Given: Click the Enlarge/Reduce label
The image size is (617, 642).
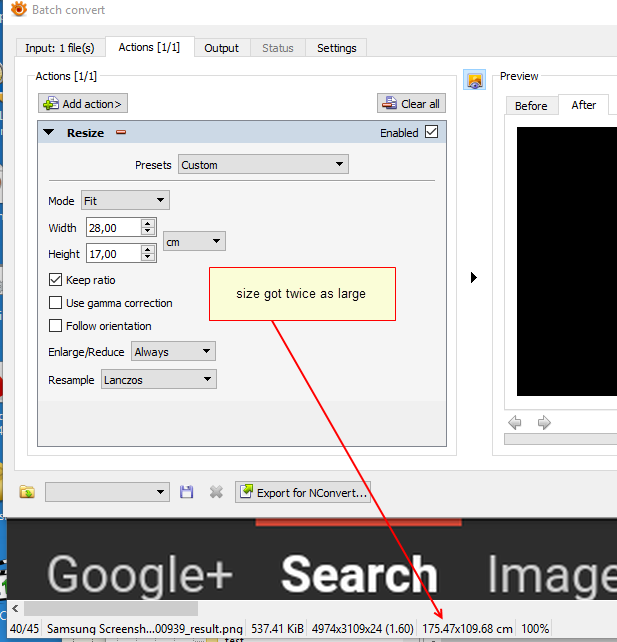Looking at the screenshot, I should [x=86, y=352].
